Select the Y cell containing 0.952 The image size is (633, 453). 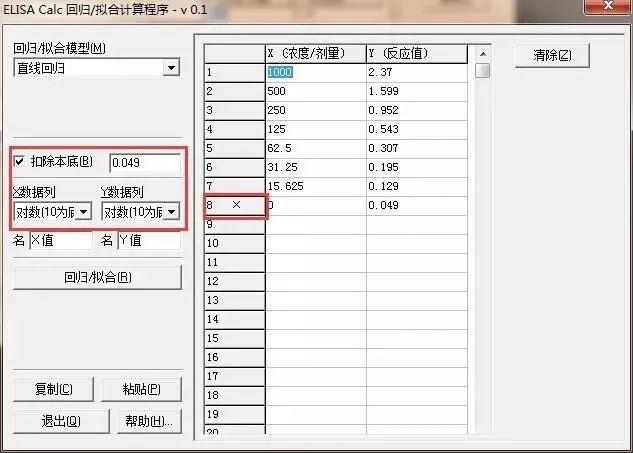(x=417, y=111)
